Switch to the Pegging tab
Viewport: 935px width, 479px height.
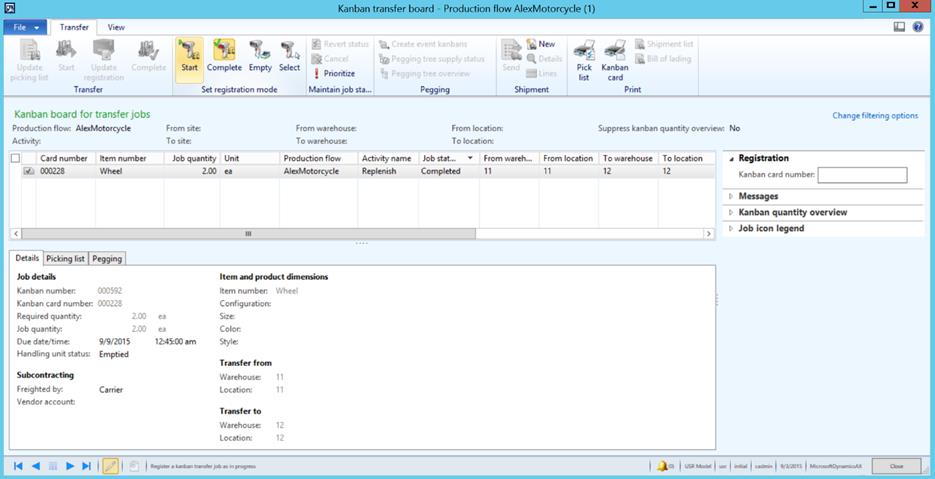(107, 258)
